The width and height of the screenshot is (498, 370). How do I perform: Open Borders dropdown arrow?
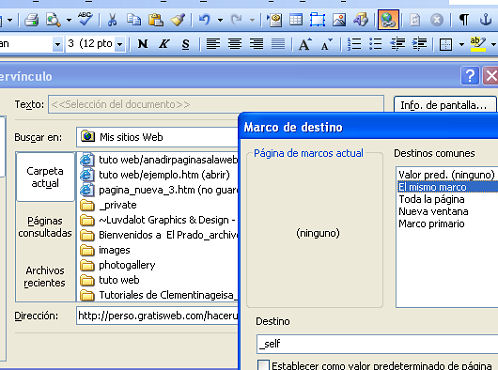pyautogui.click(x=461, y=44)
